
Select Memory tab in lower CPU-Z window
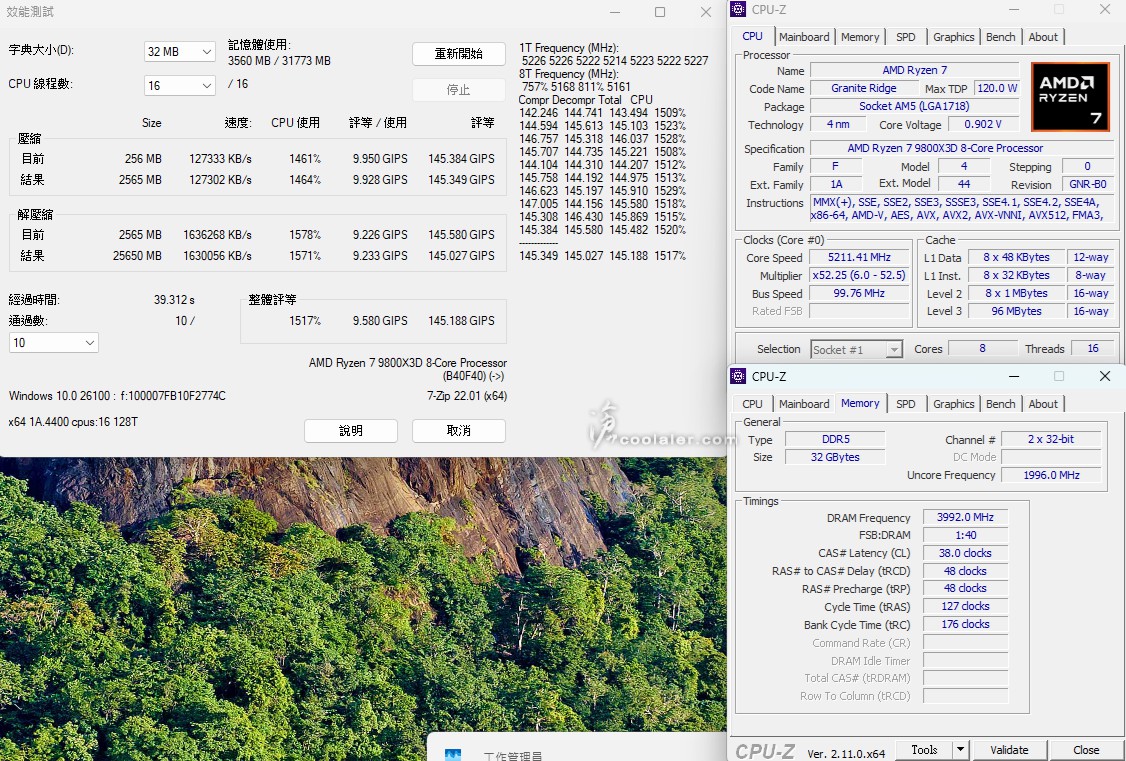coord(860,403)
